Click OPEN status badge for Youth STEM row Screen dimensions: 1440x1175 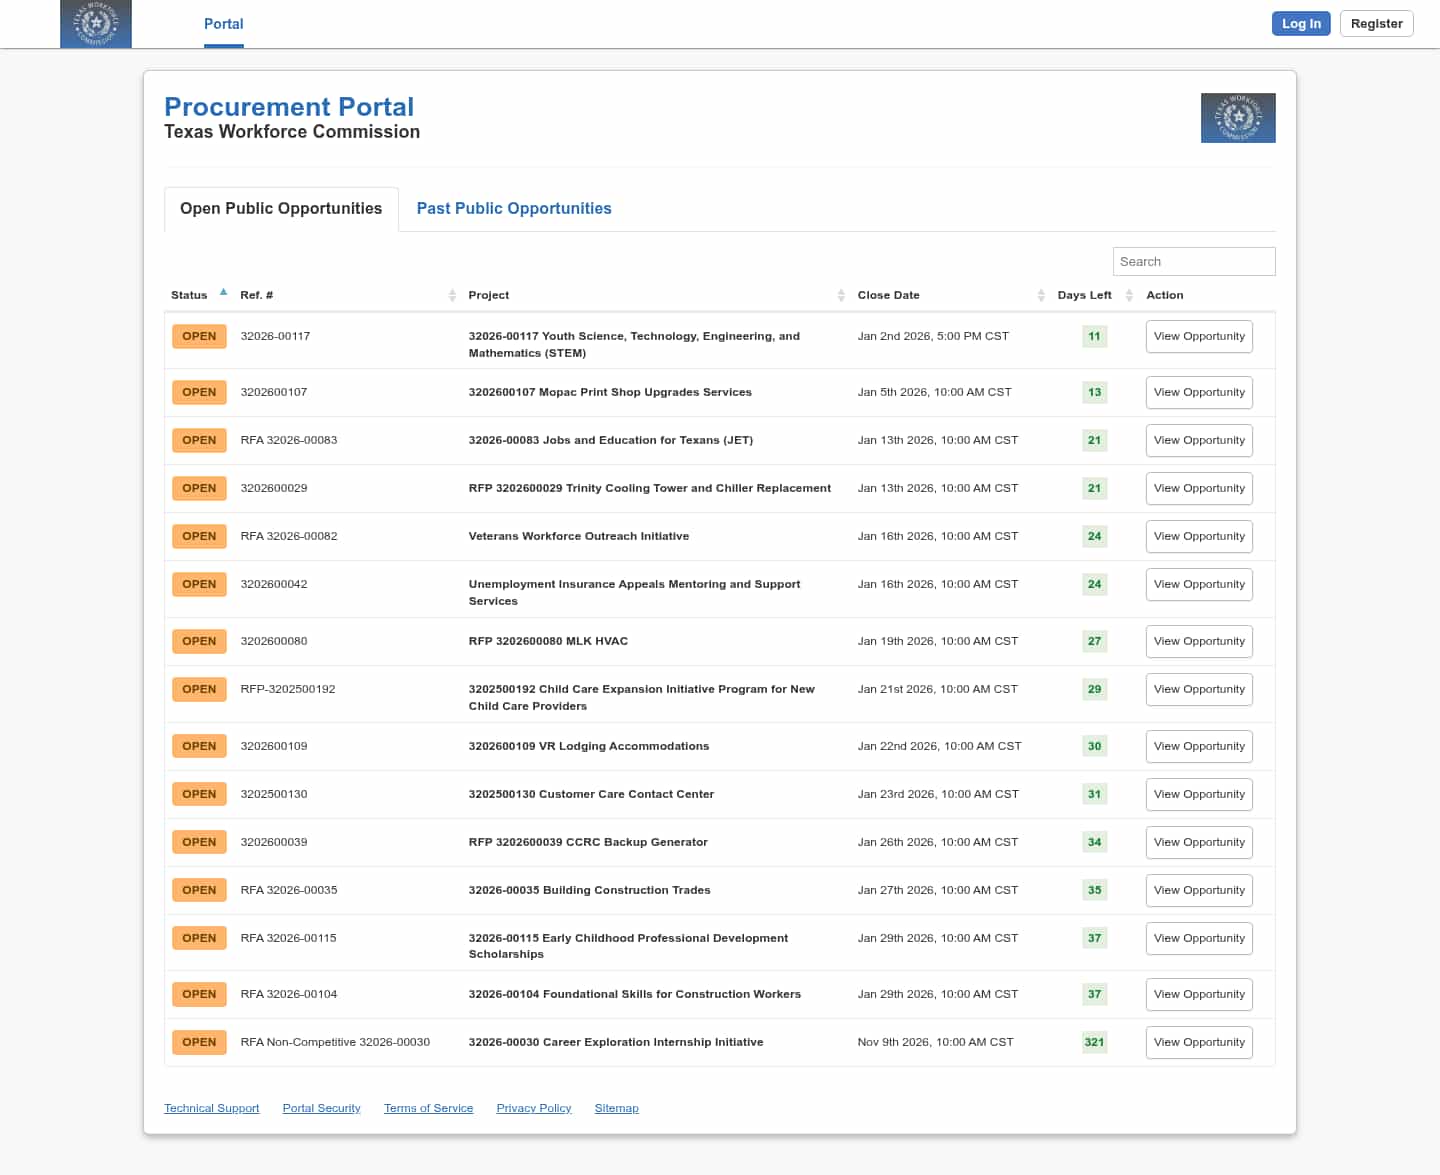[199, 337]
